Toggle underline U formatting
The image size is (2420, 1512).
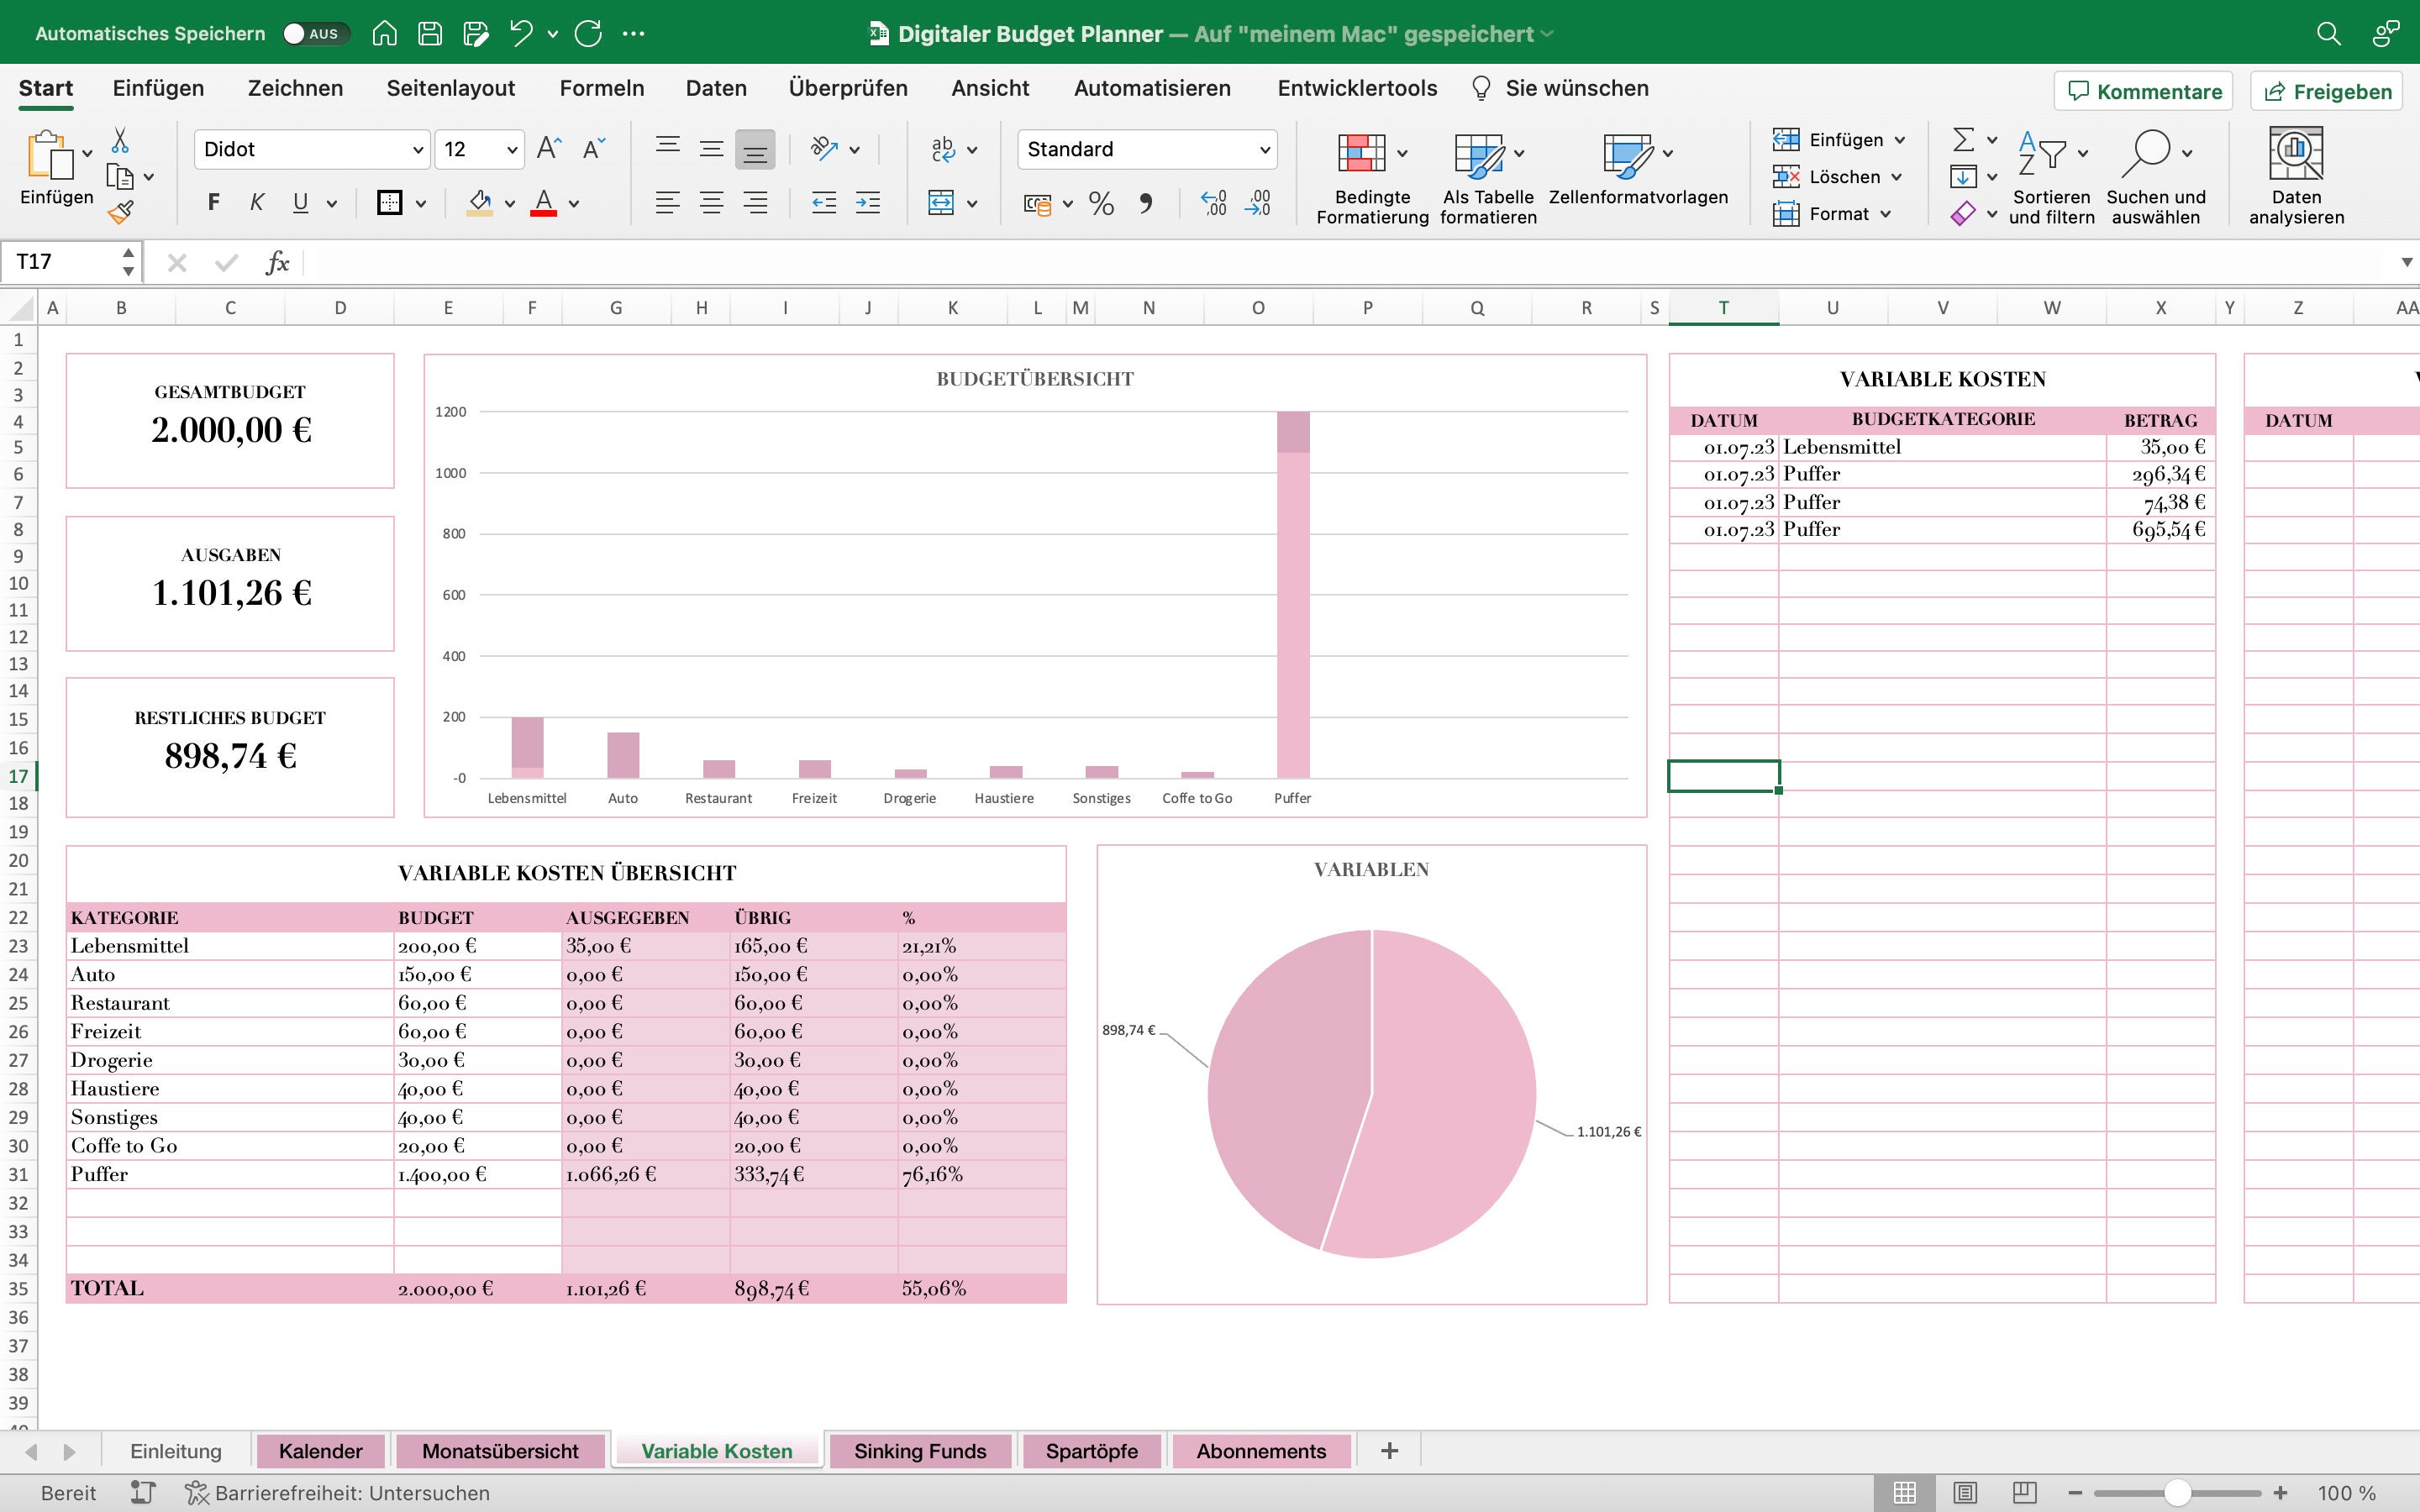[300, 203]
